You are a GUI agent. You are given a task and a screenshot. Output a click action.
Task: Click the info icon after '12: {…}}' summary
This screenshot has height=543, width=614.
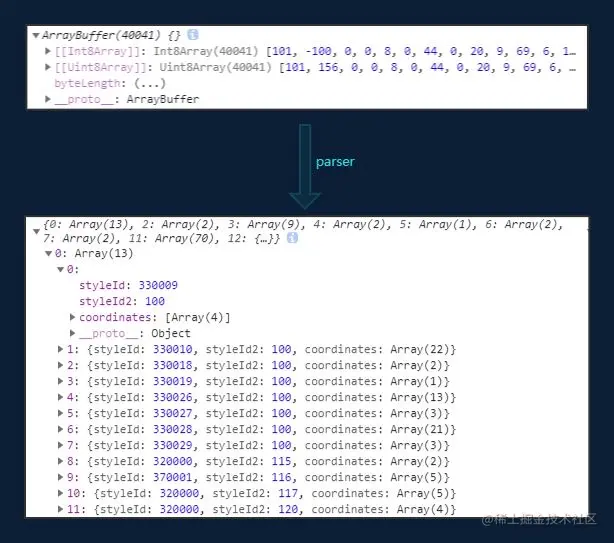(x=293, y=238)
